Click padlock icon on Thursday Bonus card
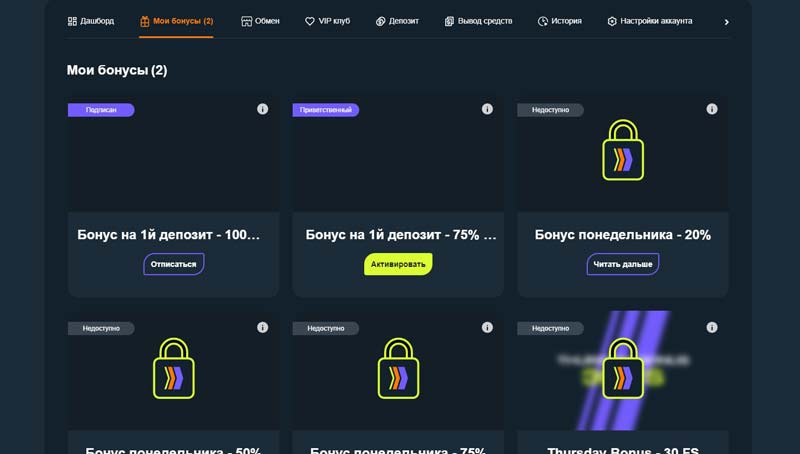Screen dimensions: 800x454 click(x=623, y=368)
